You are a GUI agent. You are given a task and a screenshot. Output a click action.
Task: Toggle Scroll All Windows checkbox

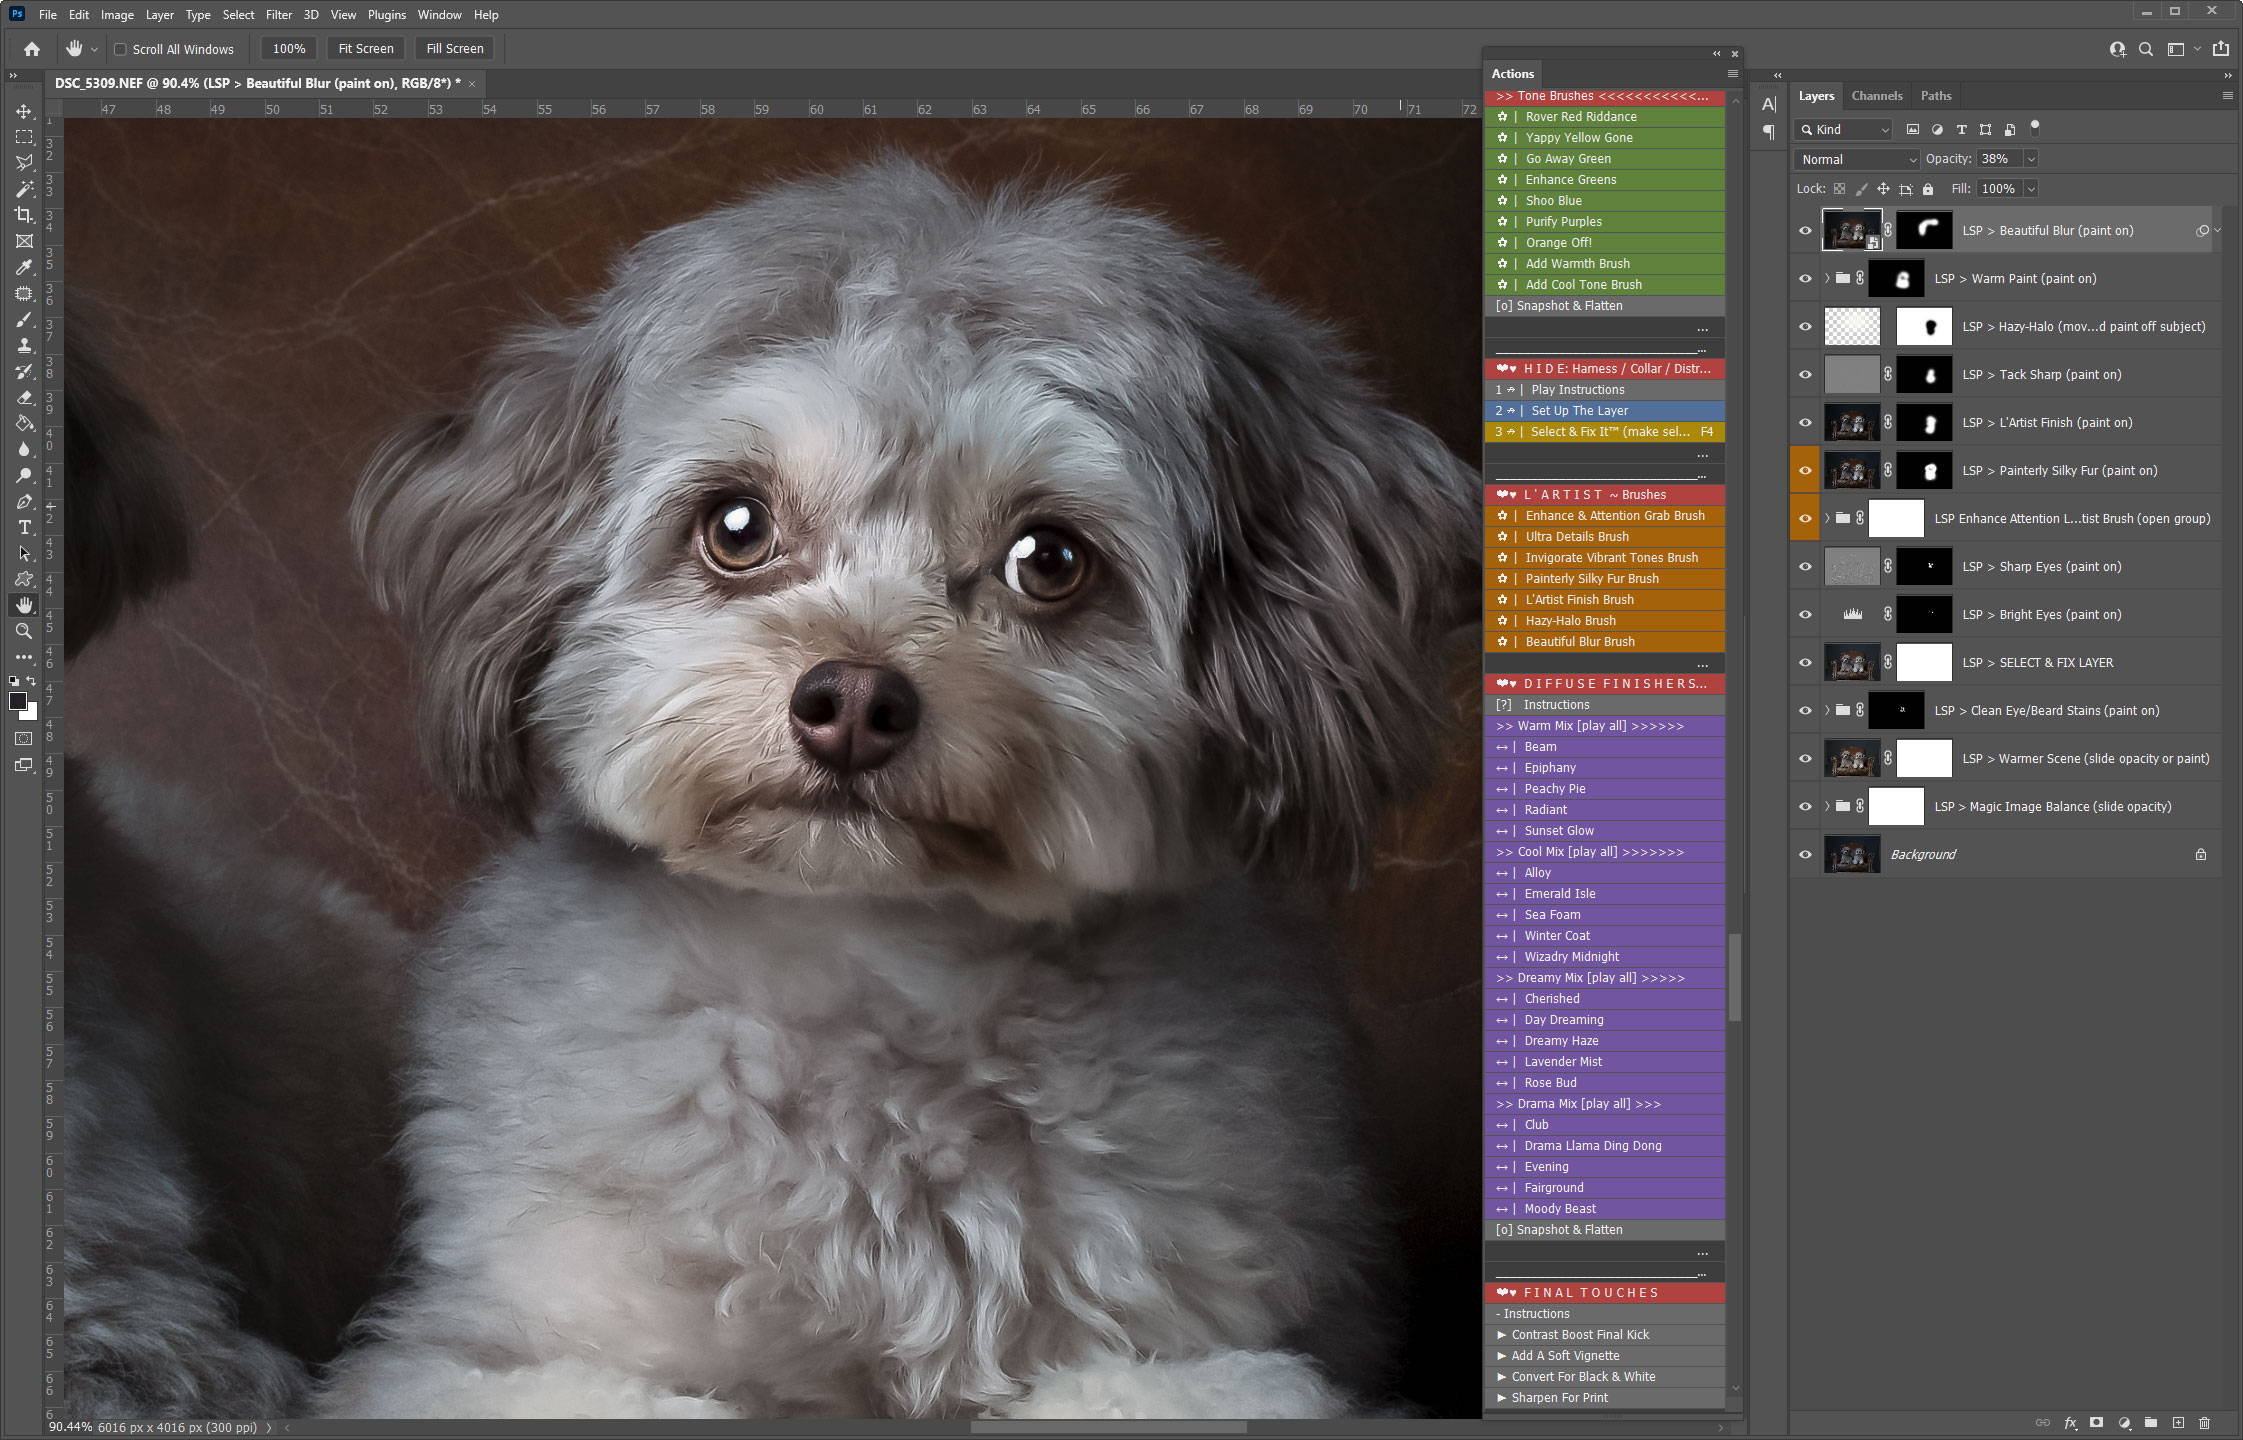coord(120,49)
